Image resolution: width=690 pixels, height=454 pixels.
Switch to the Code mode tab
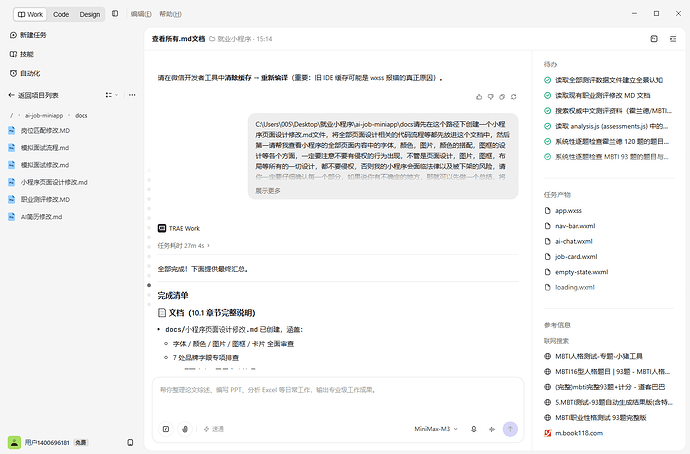61,14
